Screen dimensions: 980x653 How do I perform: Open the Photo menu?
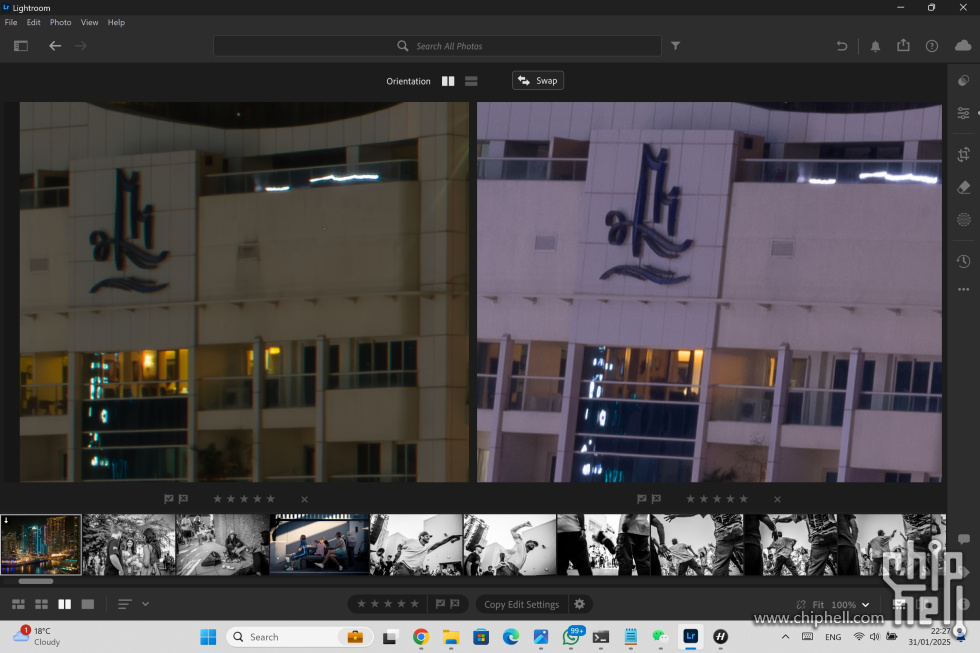click(61, 22)
